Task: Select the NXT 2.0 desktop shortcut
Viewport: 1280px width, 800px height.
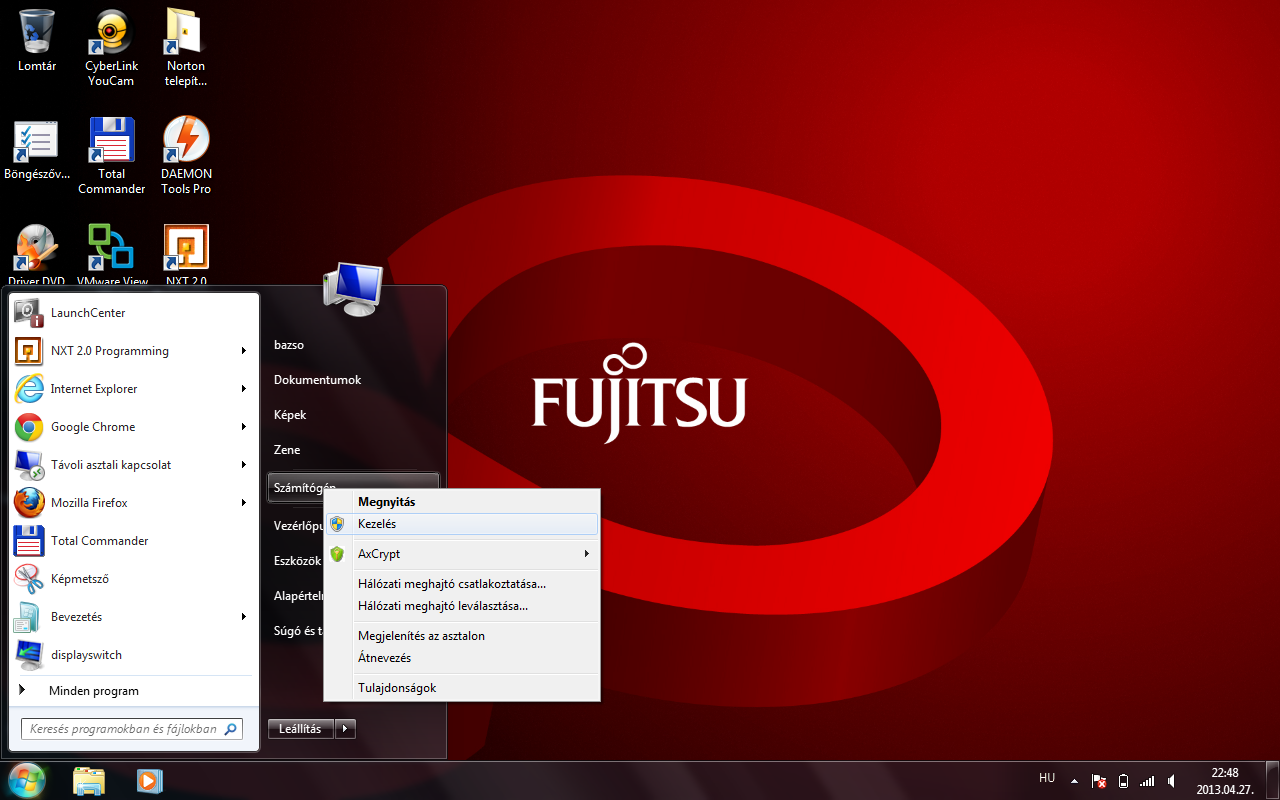Action: click(x=186, y=256)
